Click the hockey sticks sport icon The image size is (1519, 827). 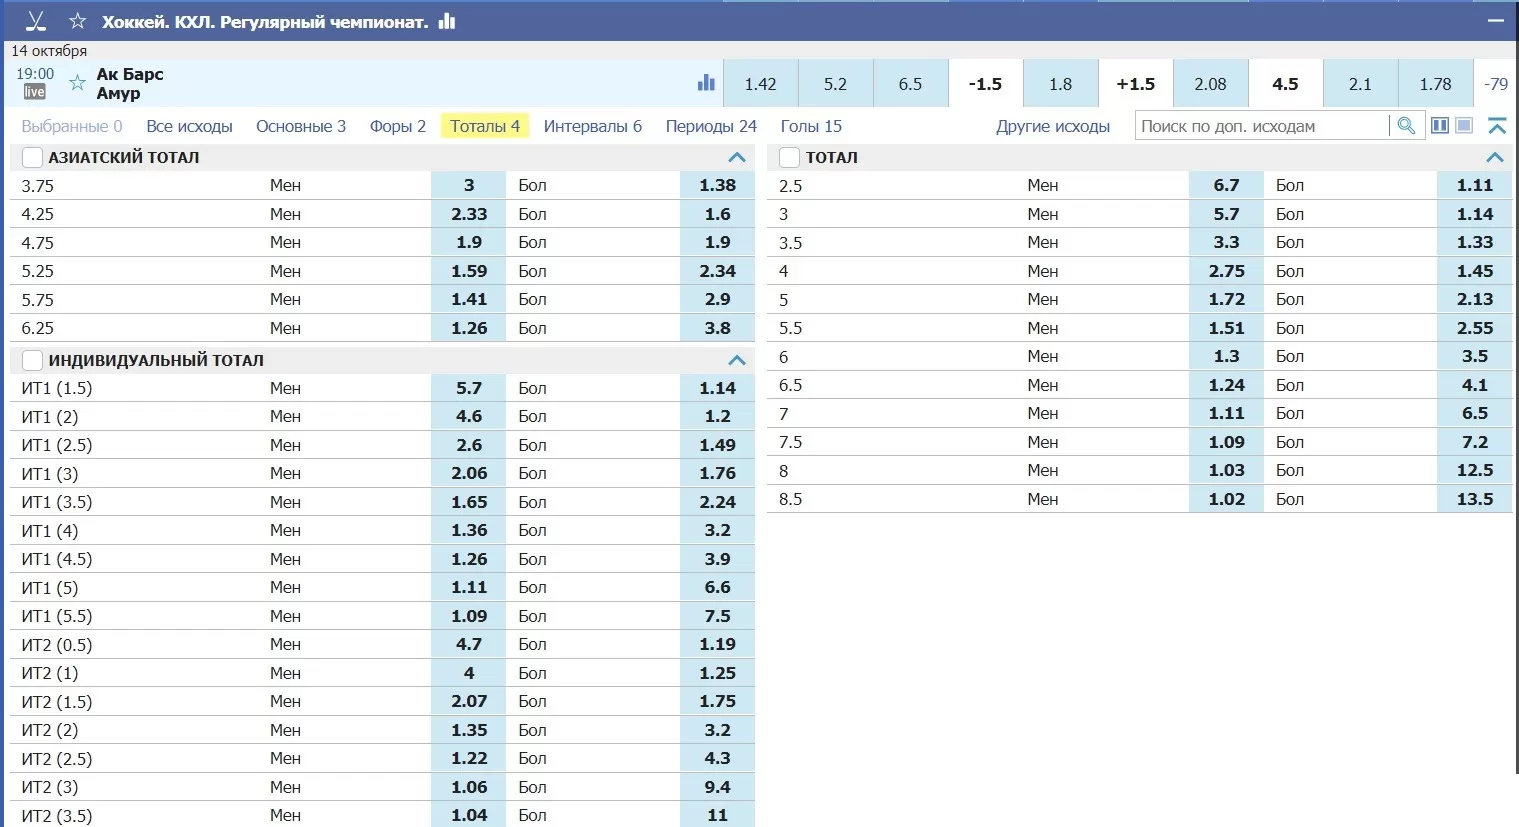36,21
